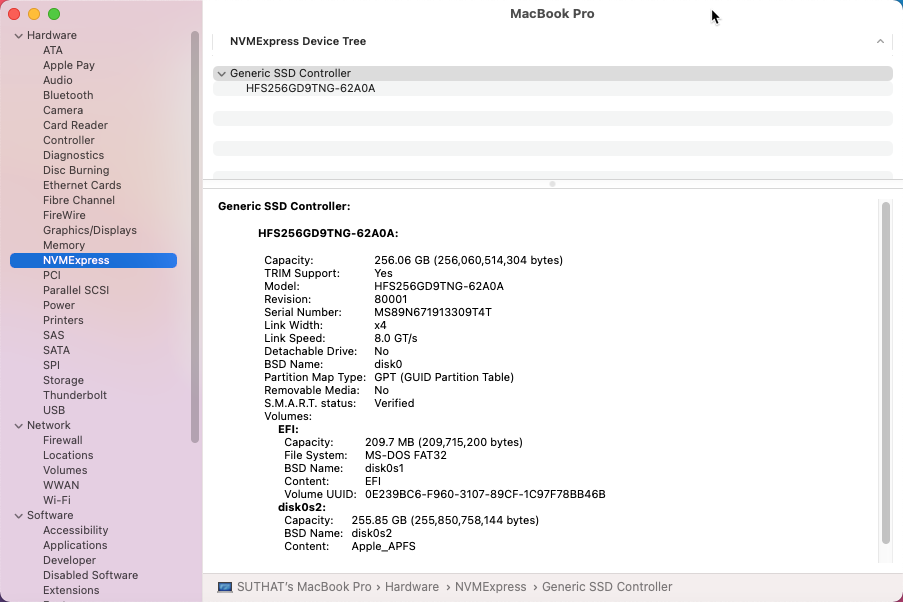Viewport: 903px width, 602px height.
Task: Click Generic SSD Controller in path bar
Action: coord(607,587)
